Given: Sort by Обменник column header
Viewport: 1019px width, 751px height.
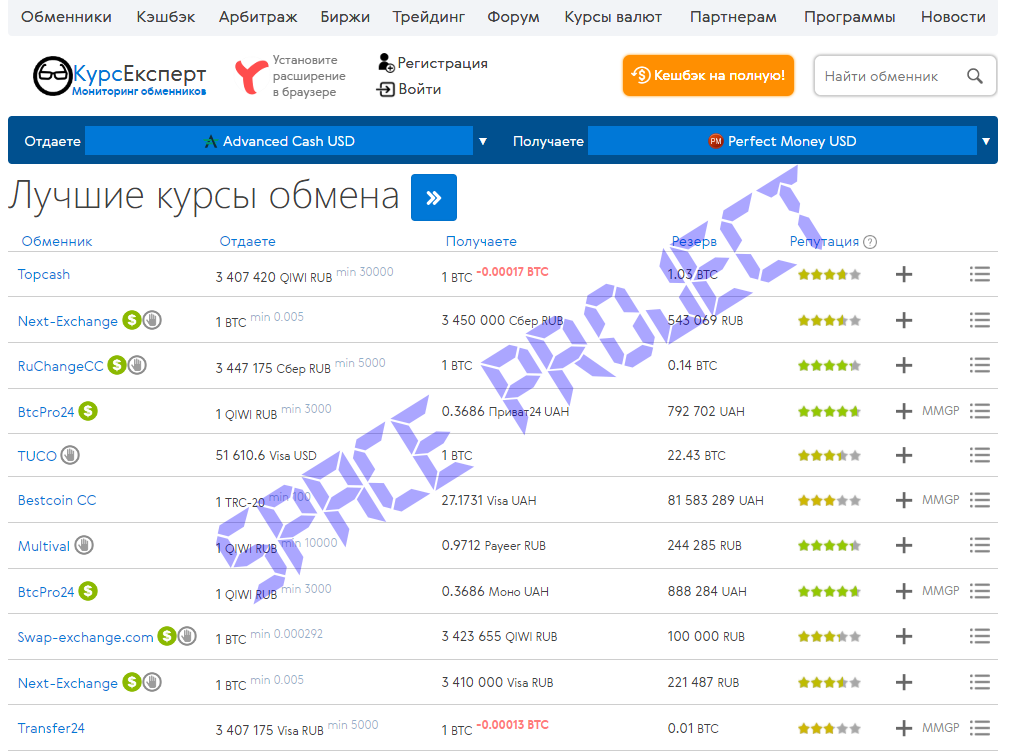Looking at the screenshot, I should 57,242.
